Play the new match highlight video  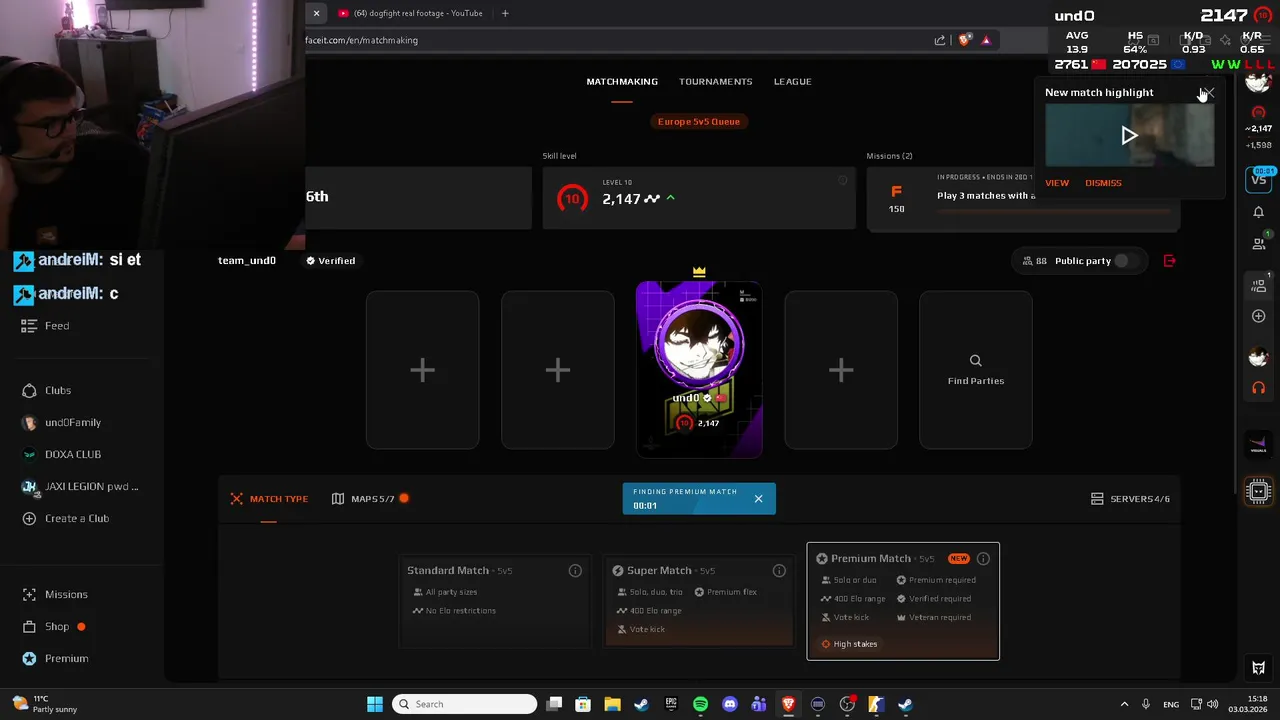pos(1129,136)
